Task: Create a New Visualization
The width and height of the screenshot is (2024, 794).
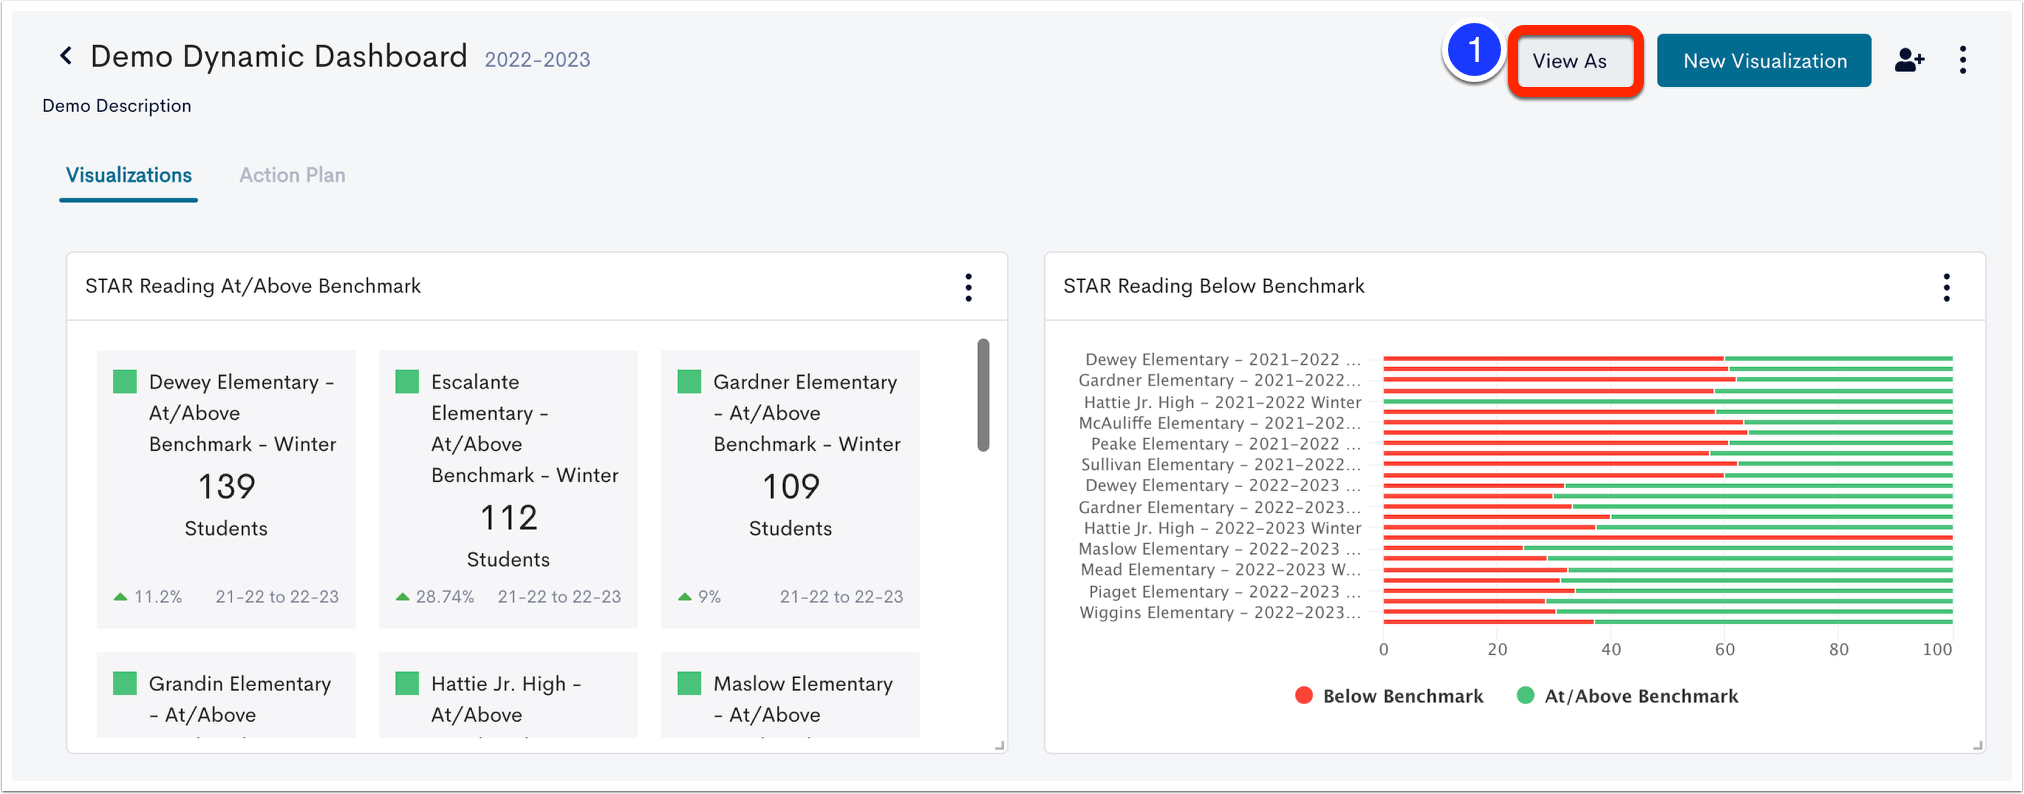Action: coord(1764,61)
